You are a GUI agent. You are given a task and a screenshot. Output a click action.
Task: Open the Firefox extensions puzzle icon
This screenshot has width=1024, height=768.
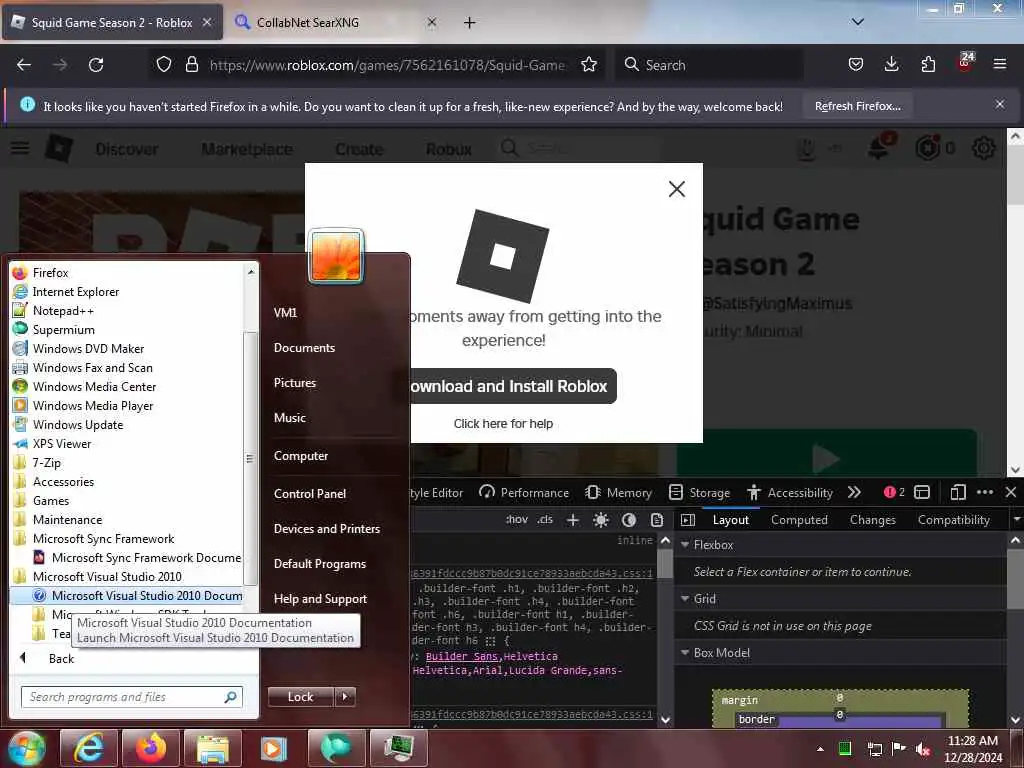point(928,64)
